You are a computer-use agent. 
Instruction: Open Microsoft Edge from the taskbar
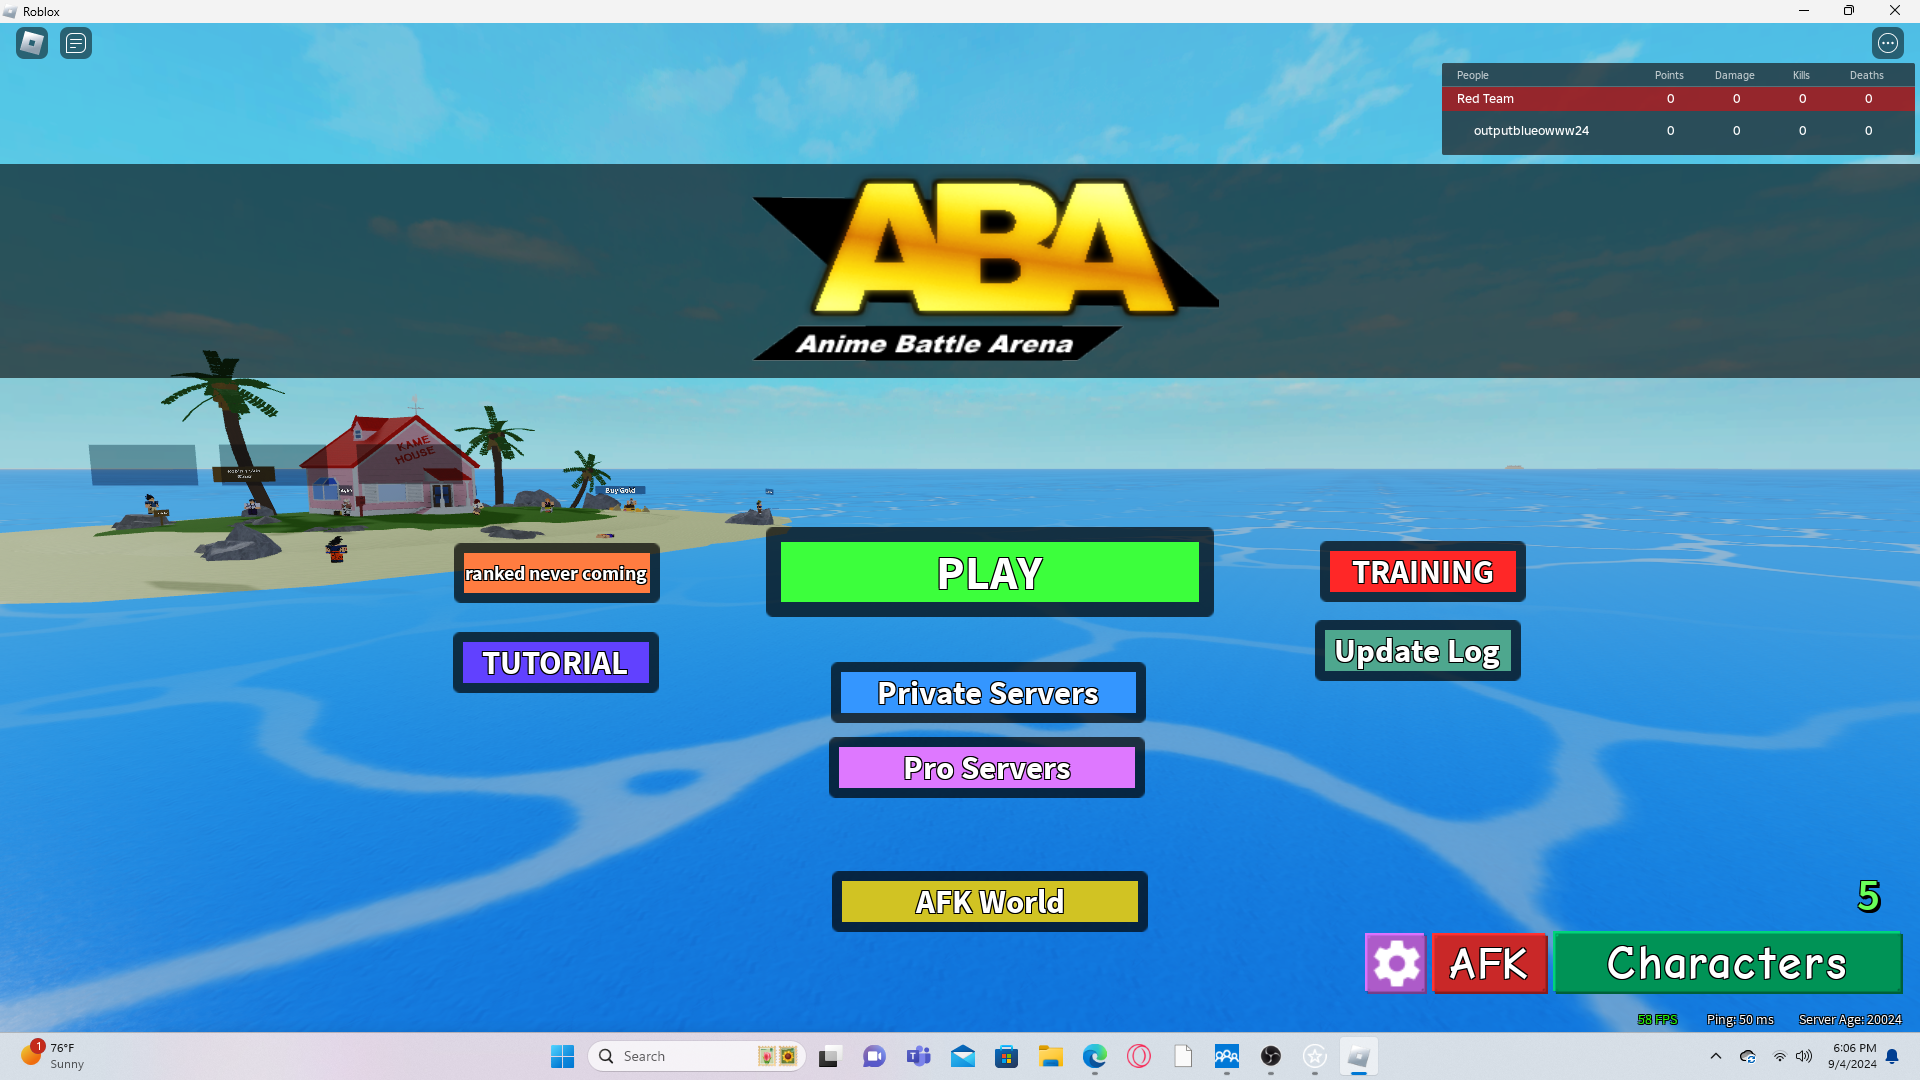point(1095,1056)
